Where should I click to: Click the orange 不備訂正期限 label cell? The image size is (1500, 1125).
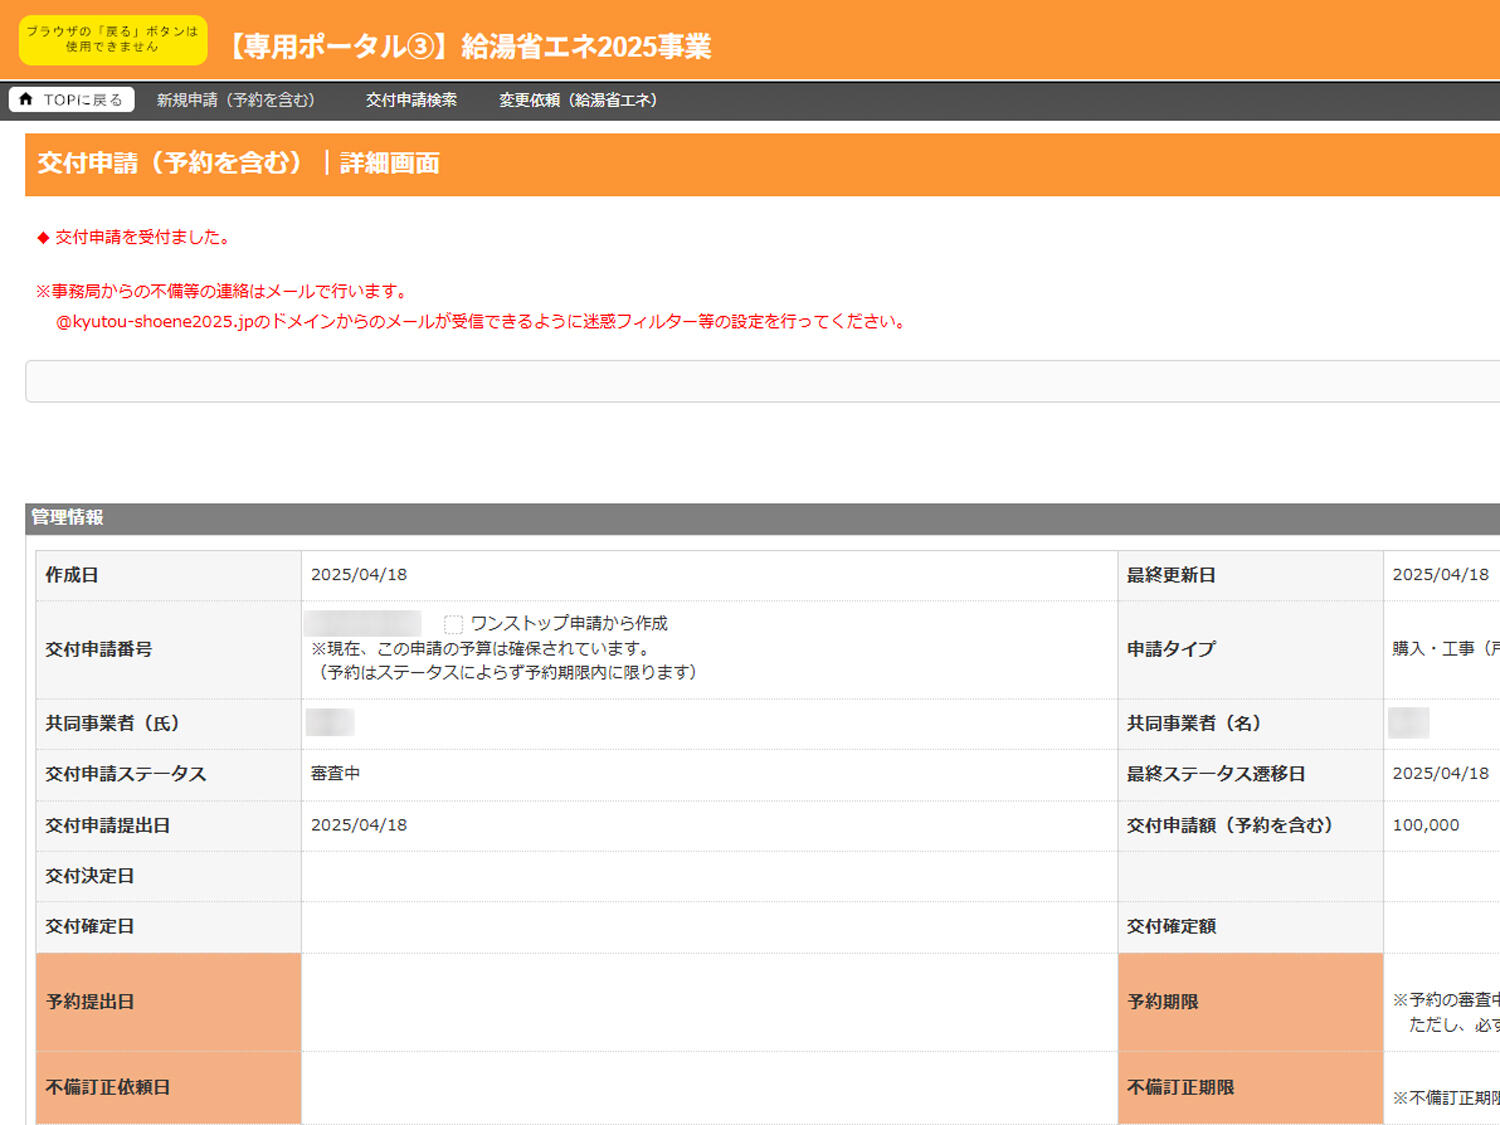tap(1250, 1087)
